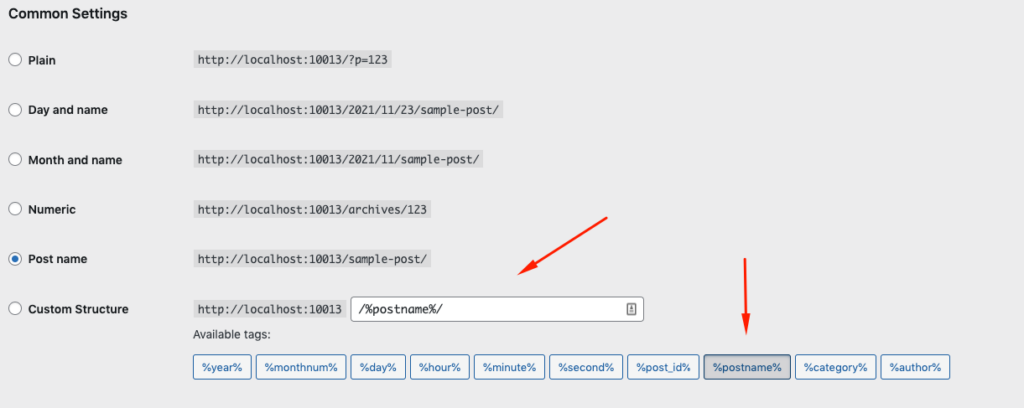Add the %day% tag
Viewport: 1024px width, 408px height.
point(378,367)
